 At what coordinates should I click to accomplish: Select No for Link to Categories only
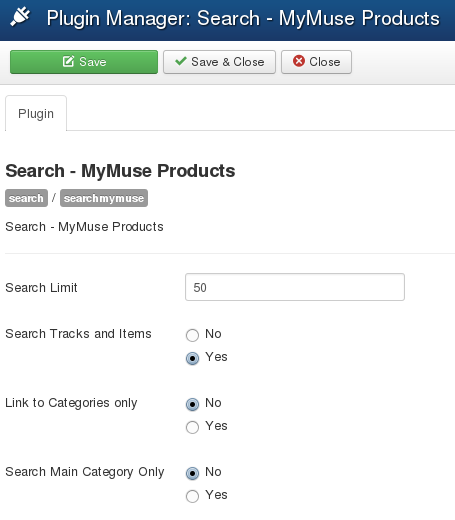coord(192,404)
